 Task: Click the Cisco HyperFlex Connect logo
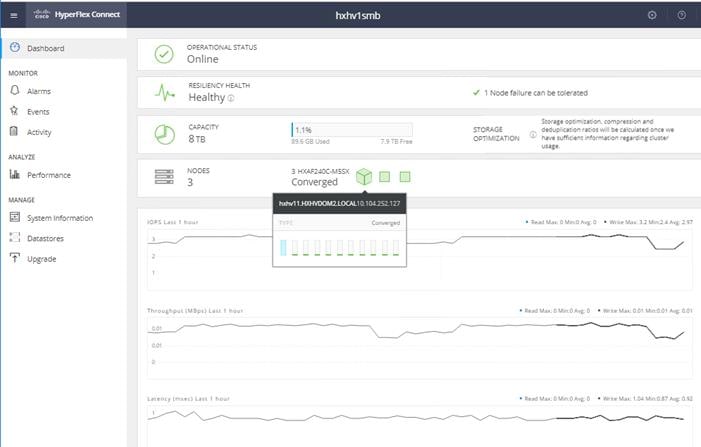tap(77, 15)
